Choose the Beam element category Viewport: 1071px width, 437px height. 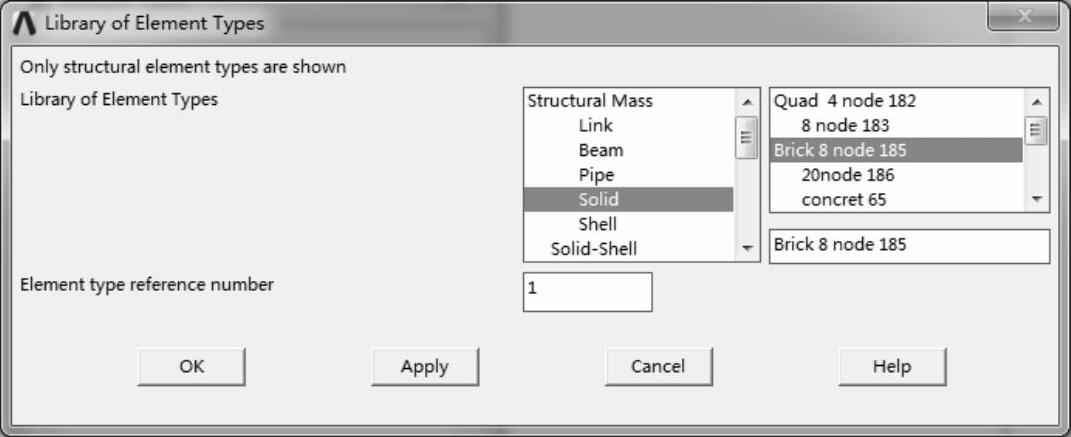[x=600, y=151]
